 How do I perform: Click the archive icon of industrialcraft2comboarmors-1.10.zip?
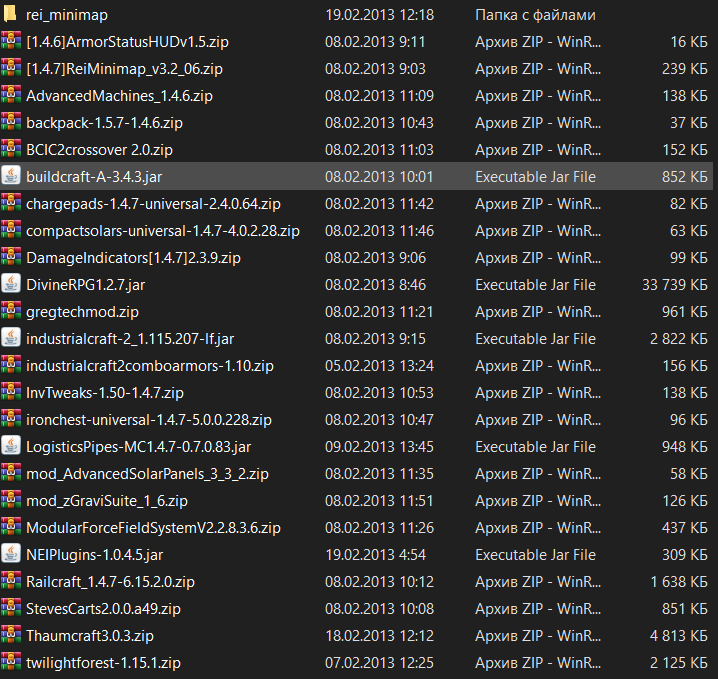11,365
